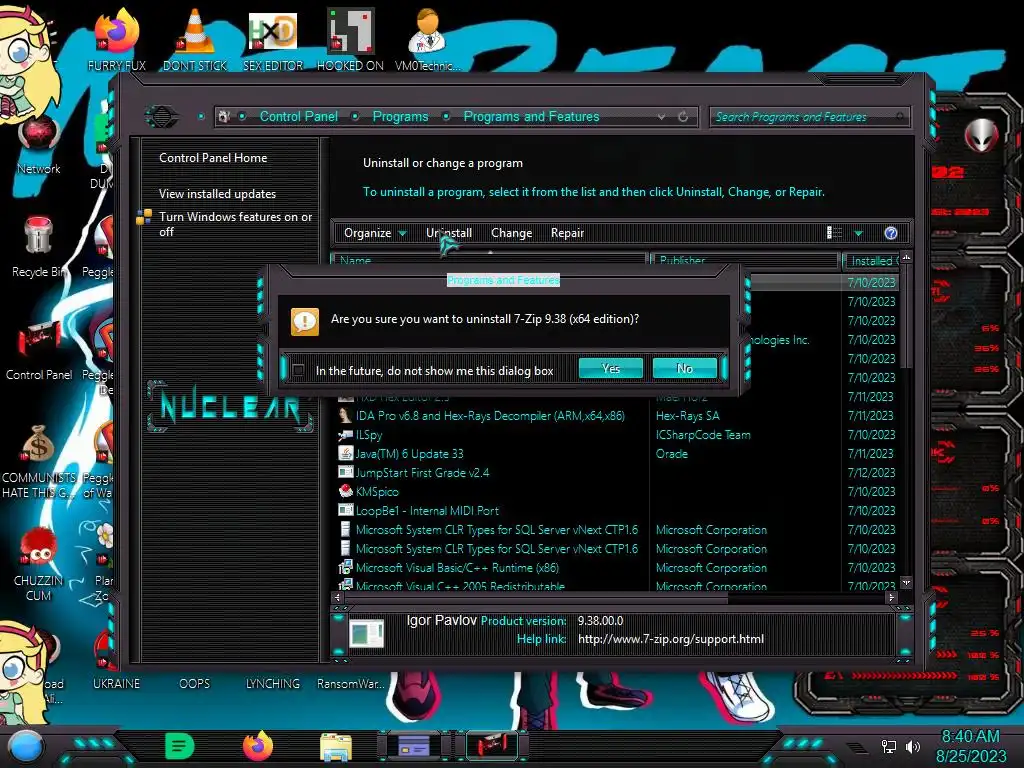Click the Change toolbar command

(x=511, y=233)
